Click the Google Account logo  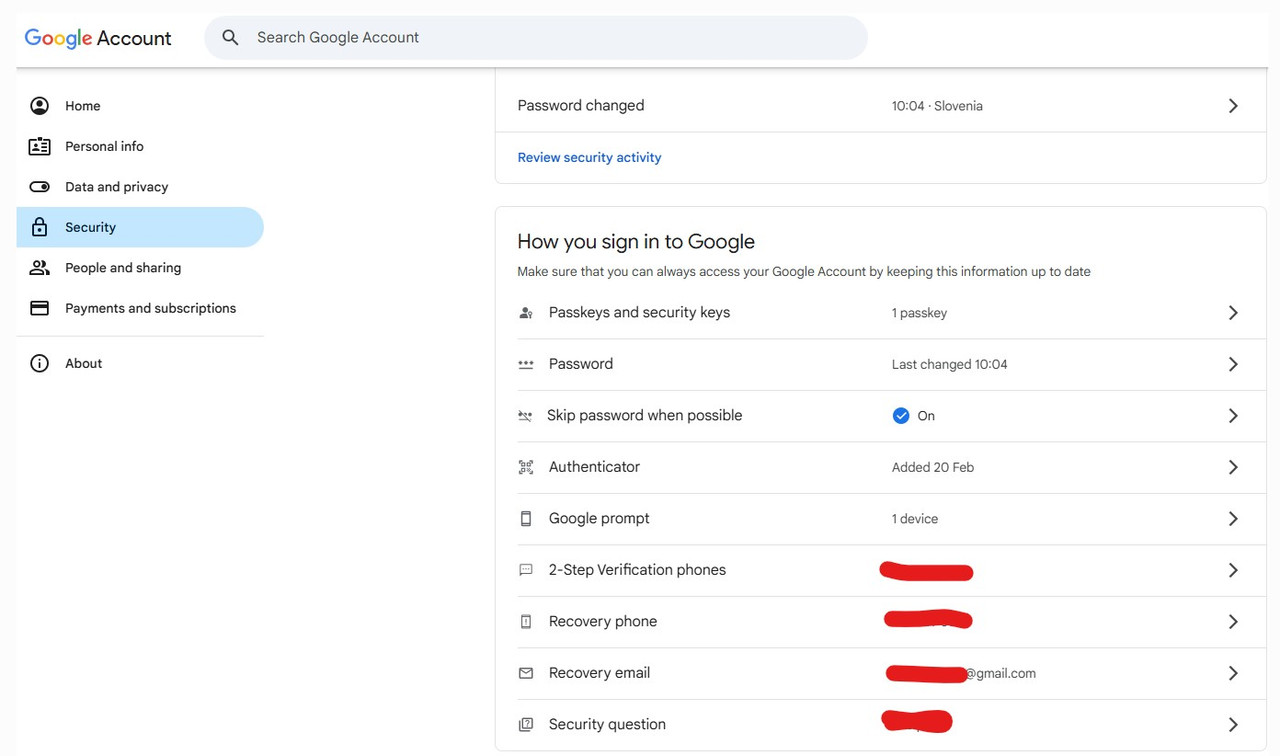pos(98,38)
